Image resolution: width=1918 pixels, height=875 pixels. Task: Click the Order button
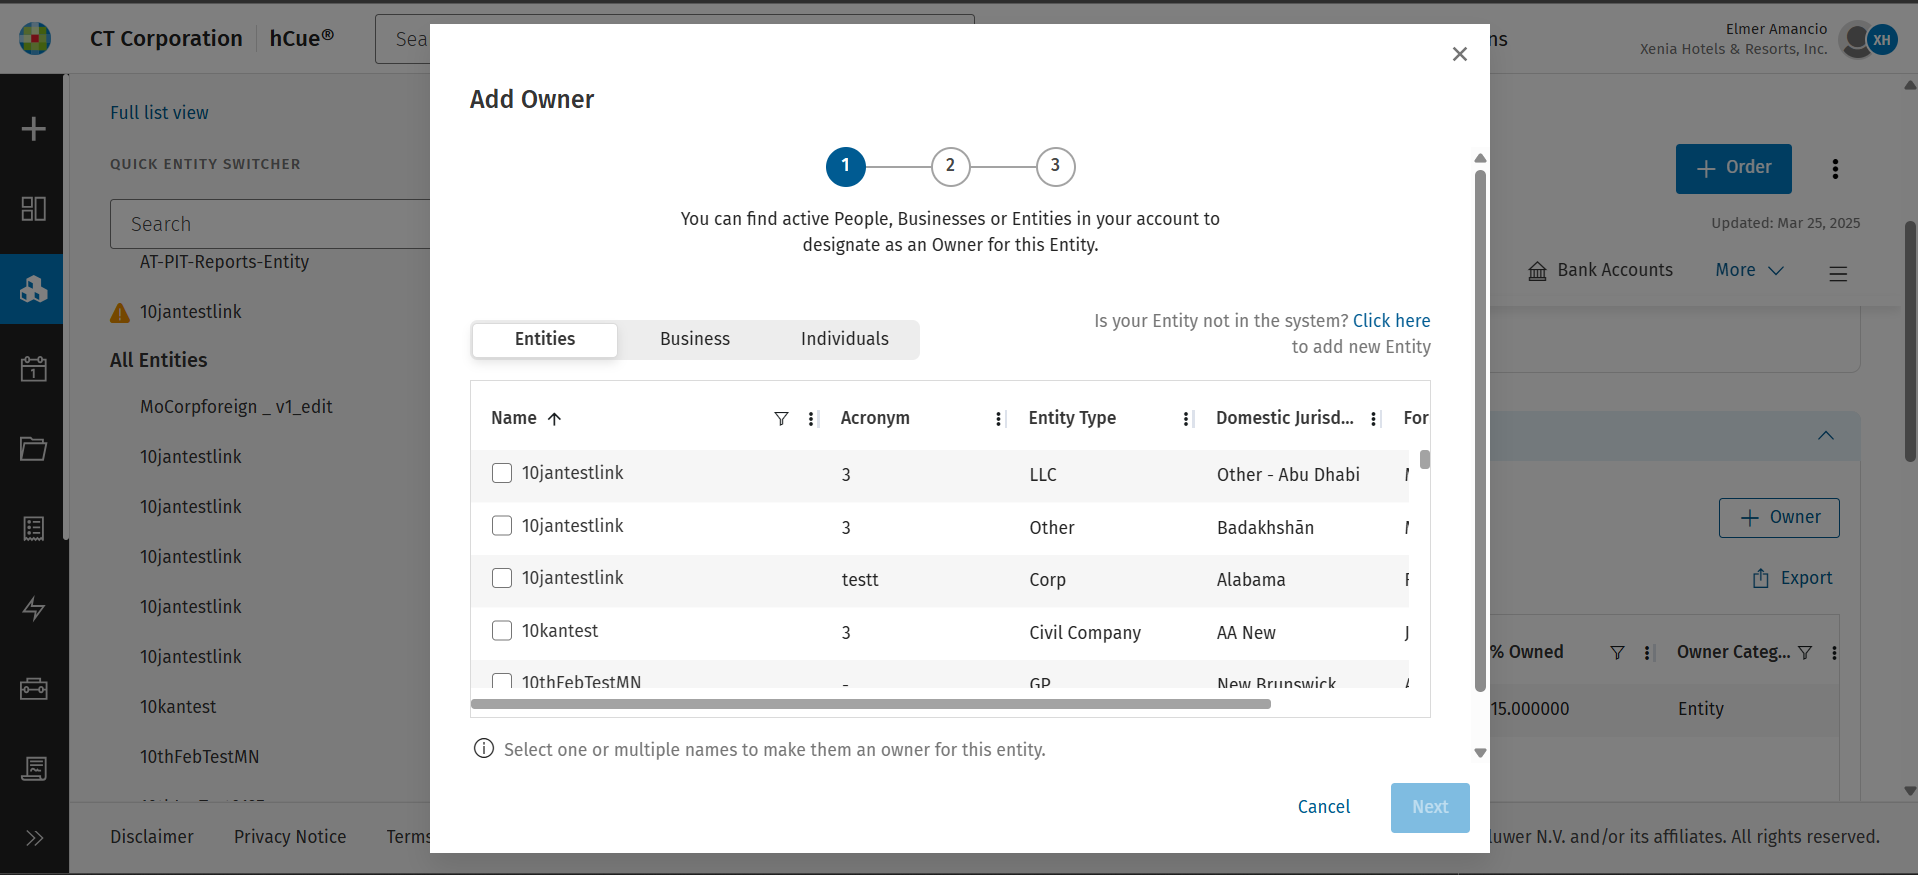tap(1734, 169)
